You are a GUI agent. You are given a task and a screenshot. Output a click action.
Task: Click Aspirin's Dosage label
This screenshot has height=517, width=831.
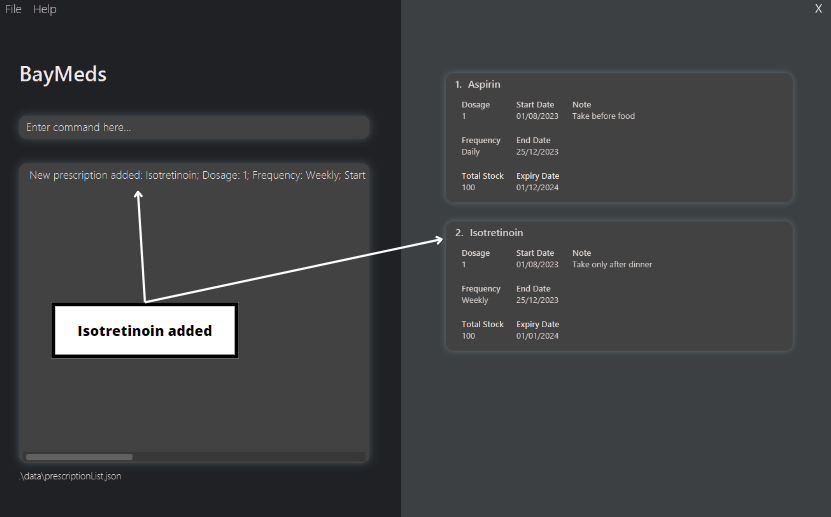click(475, 105)
